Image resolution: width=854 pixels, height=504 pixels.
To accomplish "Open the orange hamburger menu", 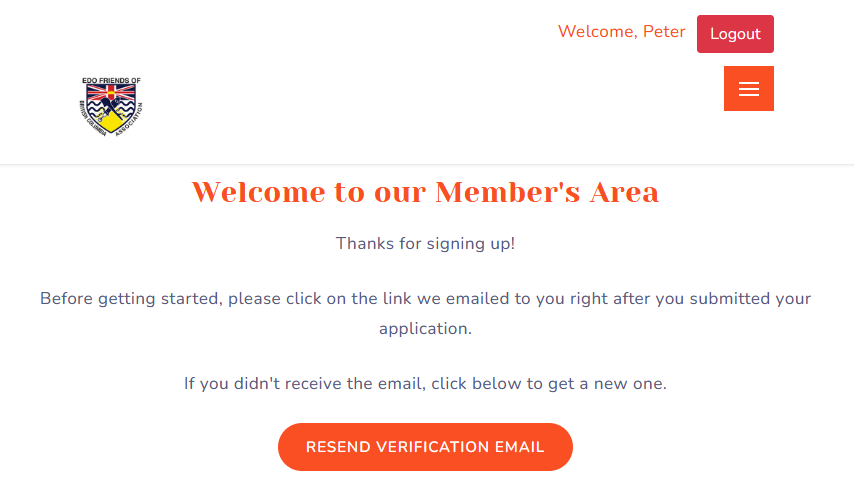I will click(748, 89).
